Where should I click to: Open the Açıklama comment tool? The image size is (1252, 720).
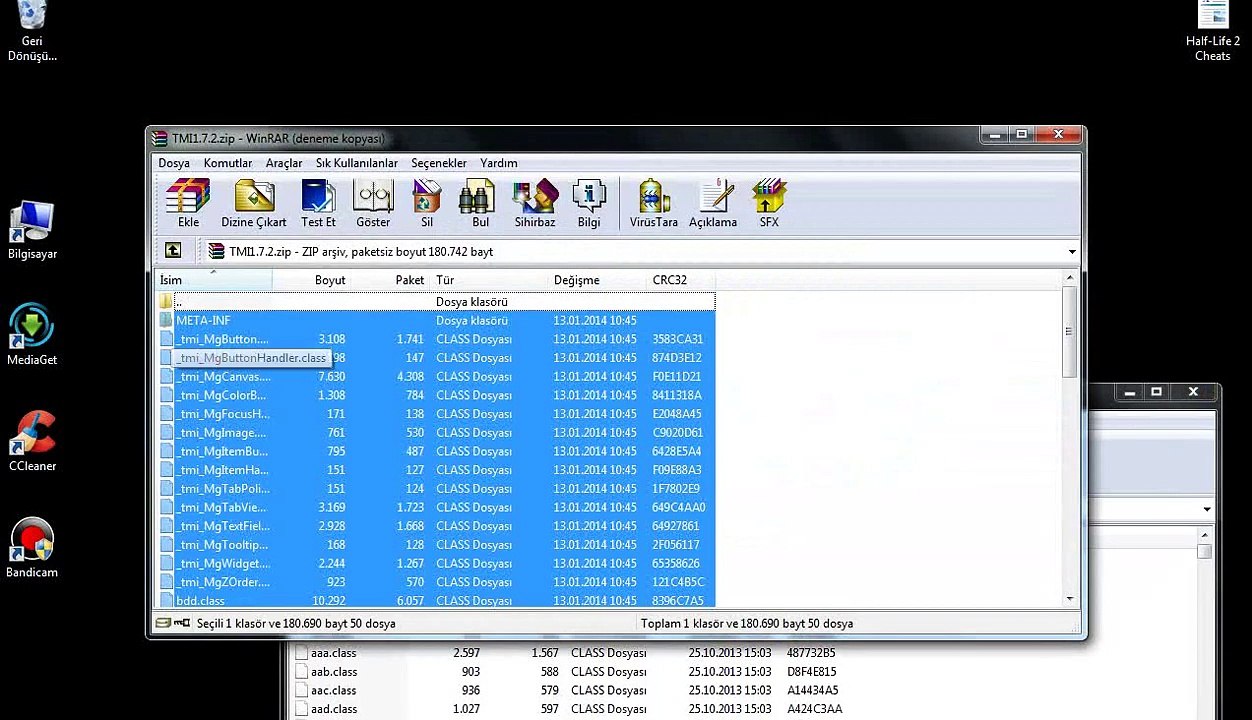point(713,203)
